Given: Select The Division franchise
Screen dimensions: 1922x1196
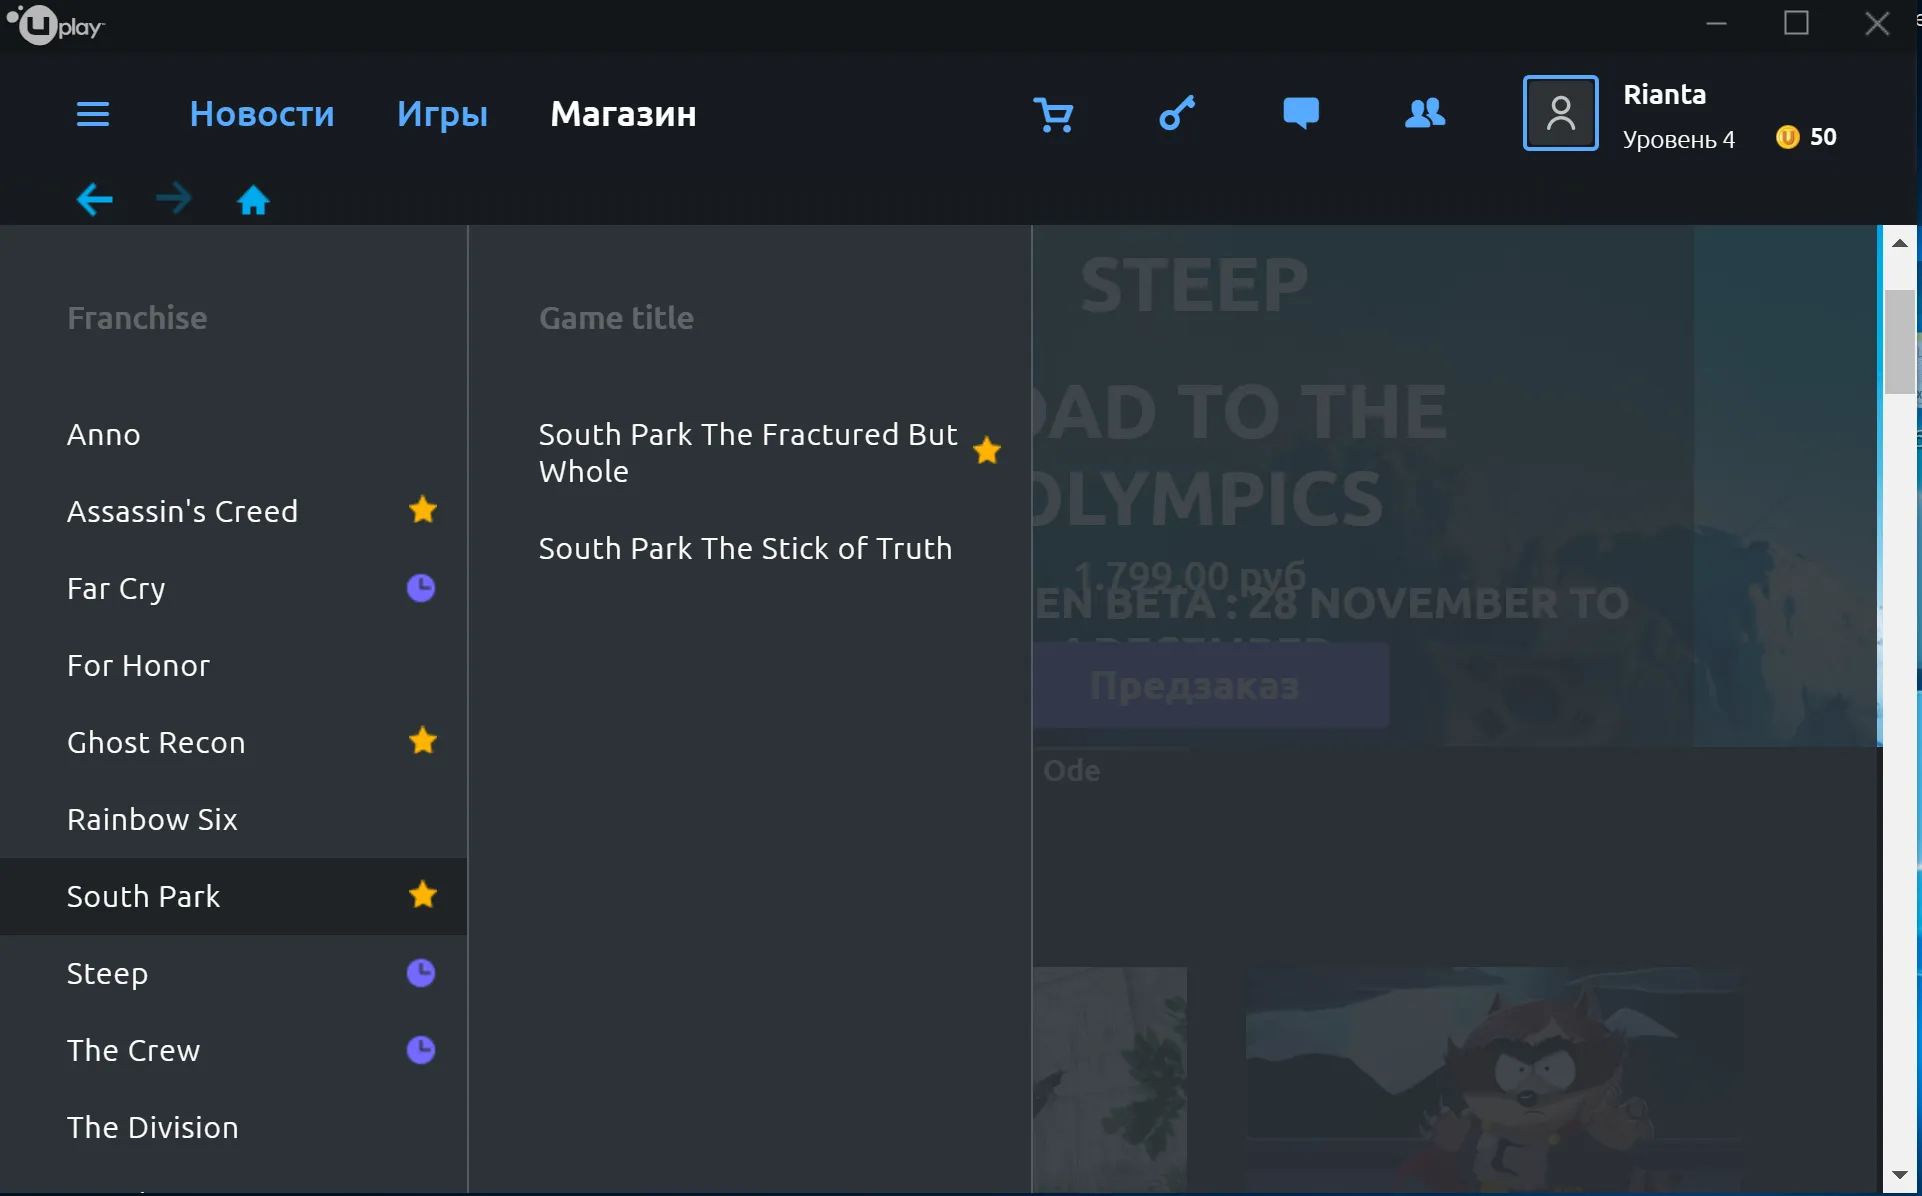Looking at the screenshot, I should coord(234,1127).
